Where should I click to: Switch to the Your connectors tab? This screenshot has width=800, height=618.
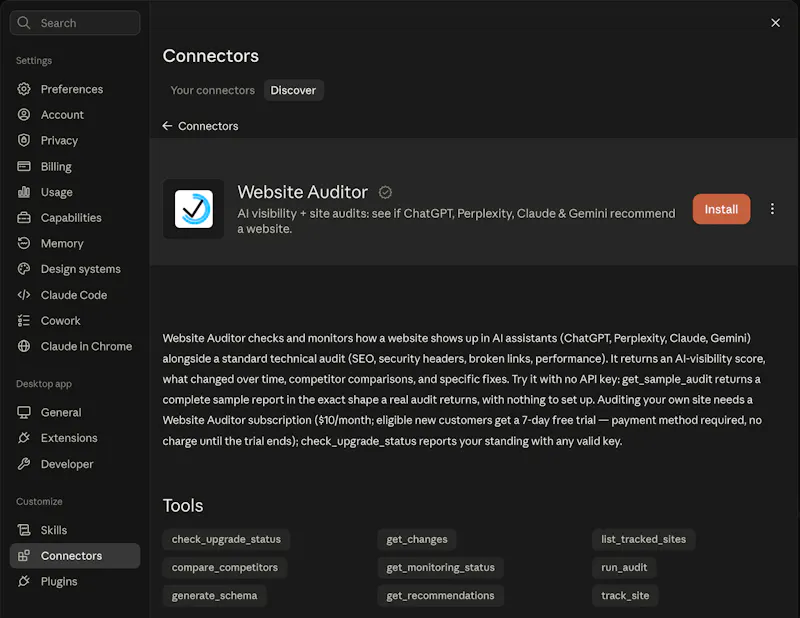coord(212,90)
